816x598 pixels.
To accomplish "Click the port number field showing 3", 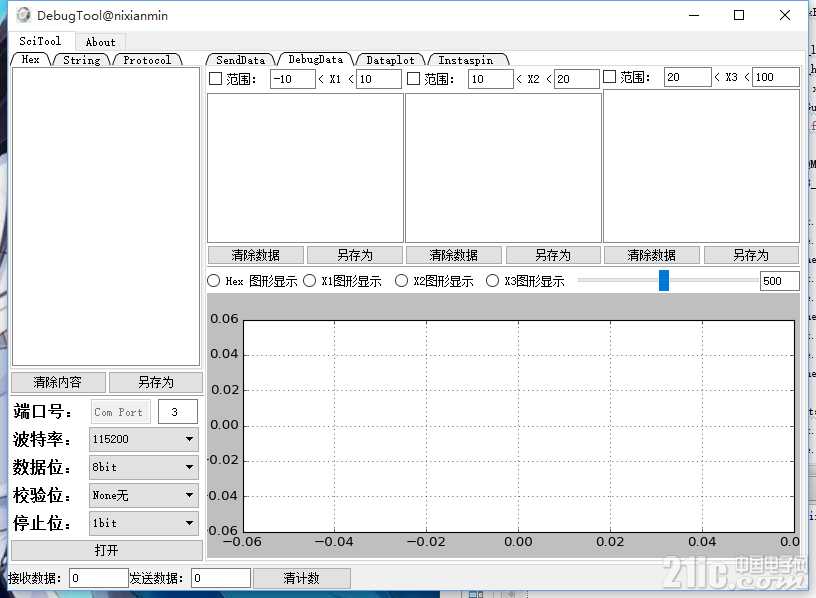I will (177, 412).
